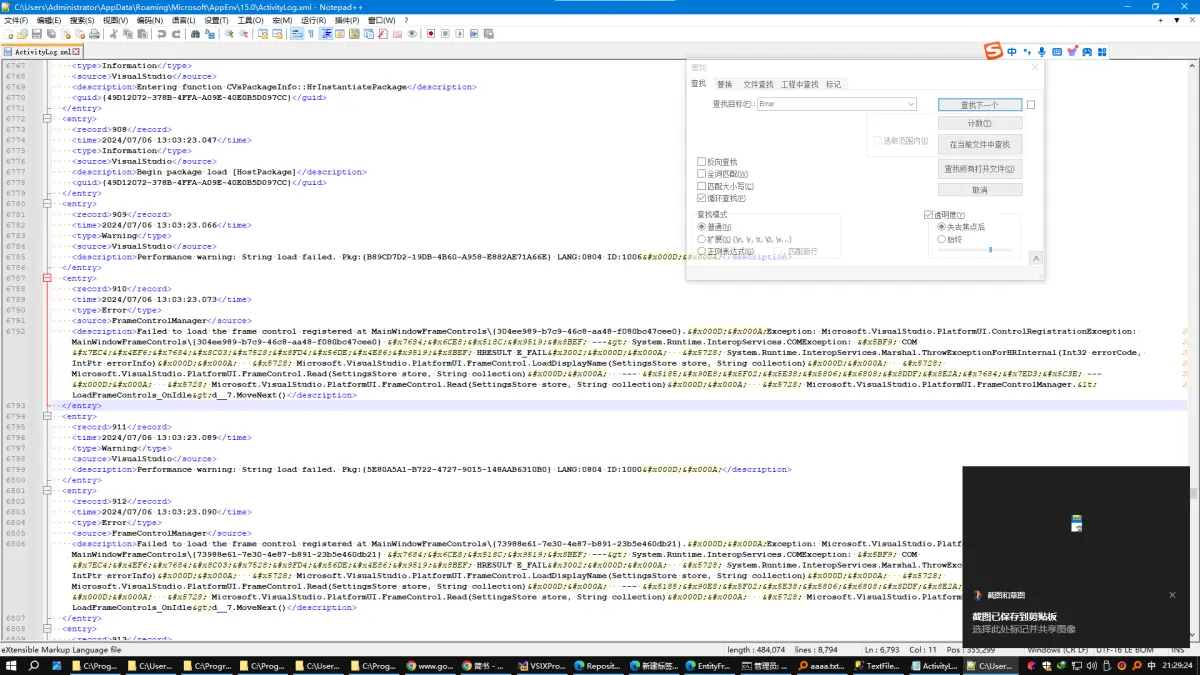This screenshot has width=1200, height=675.
Task: Collapse the entry fold at line 6808
Action: click(46, 629)
